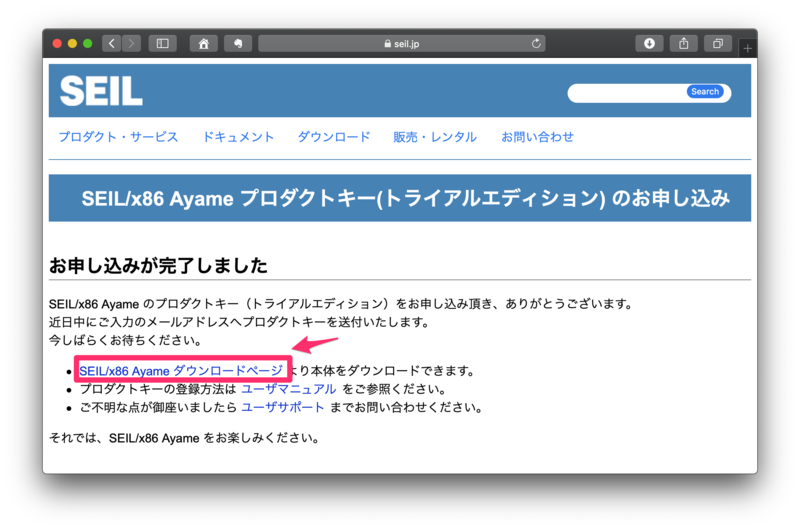
Task: Add a new tab with plus button
Action: pos(747,48)
